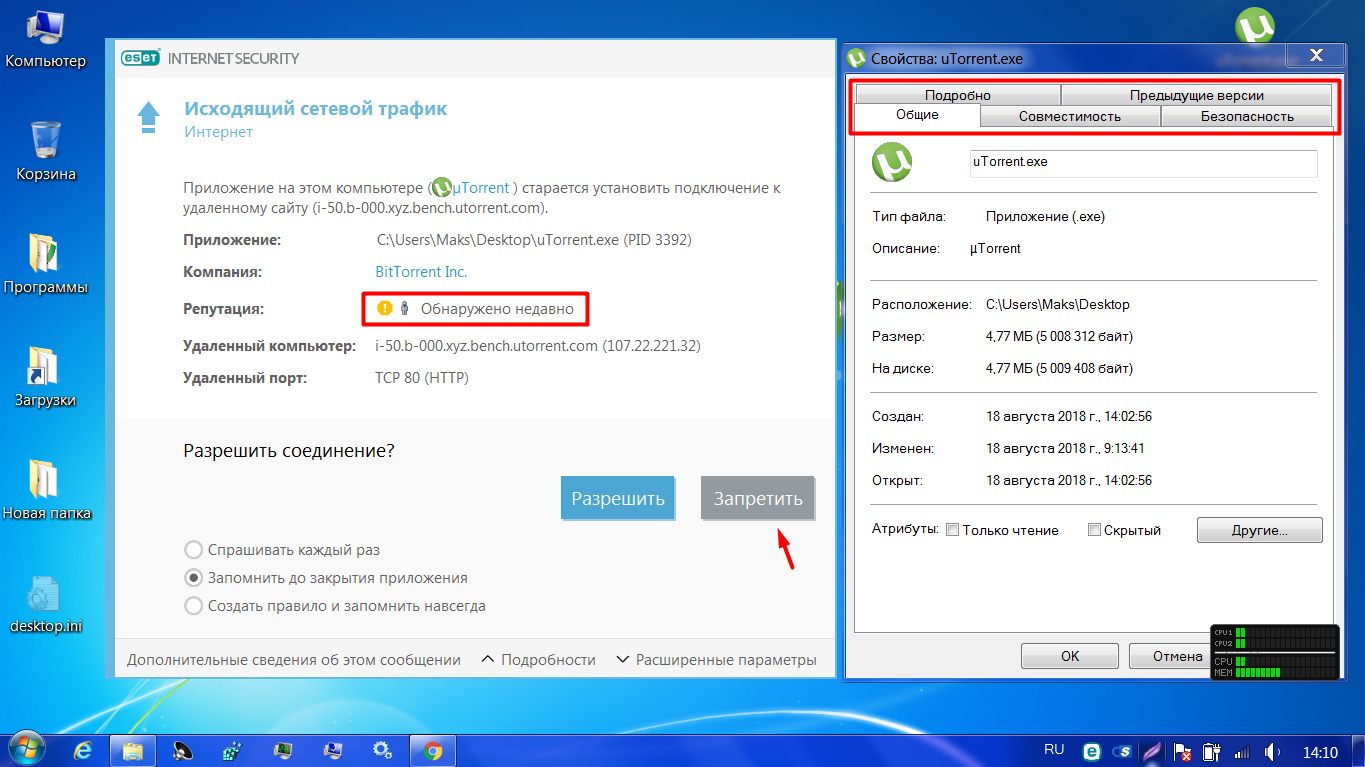The width and height of the screenshot is (1365, 767).
Task: Open Windows Explorer from the taskbar
Action: click(133, 750)
